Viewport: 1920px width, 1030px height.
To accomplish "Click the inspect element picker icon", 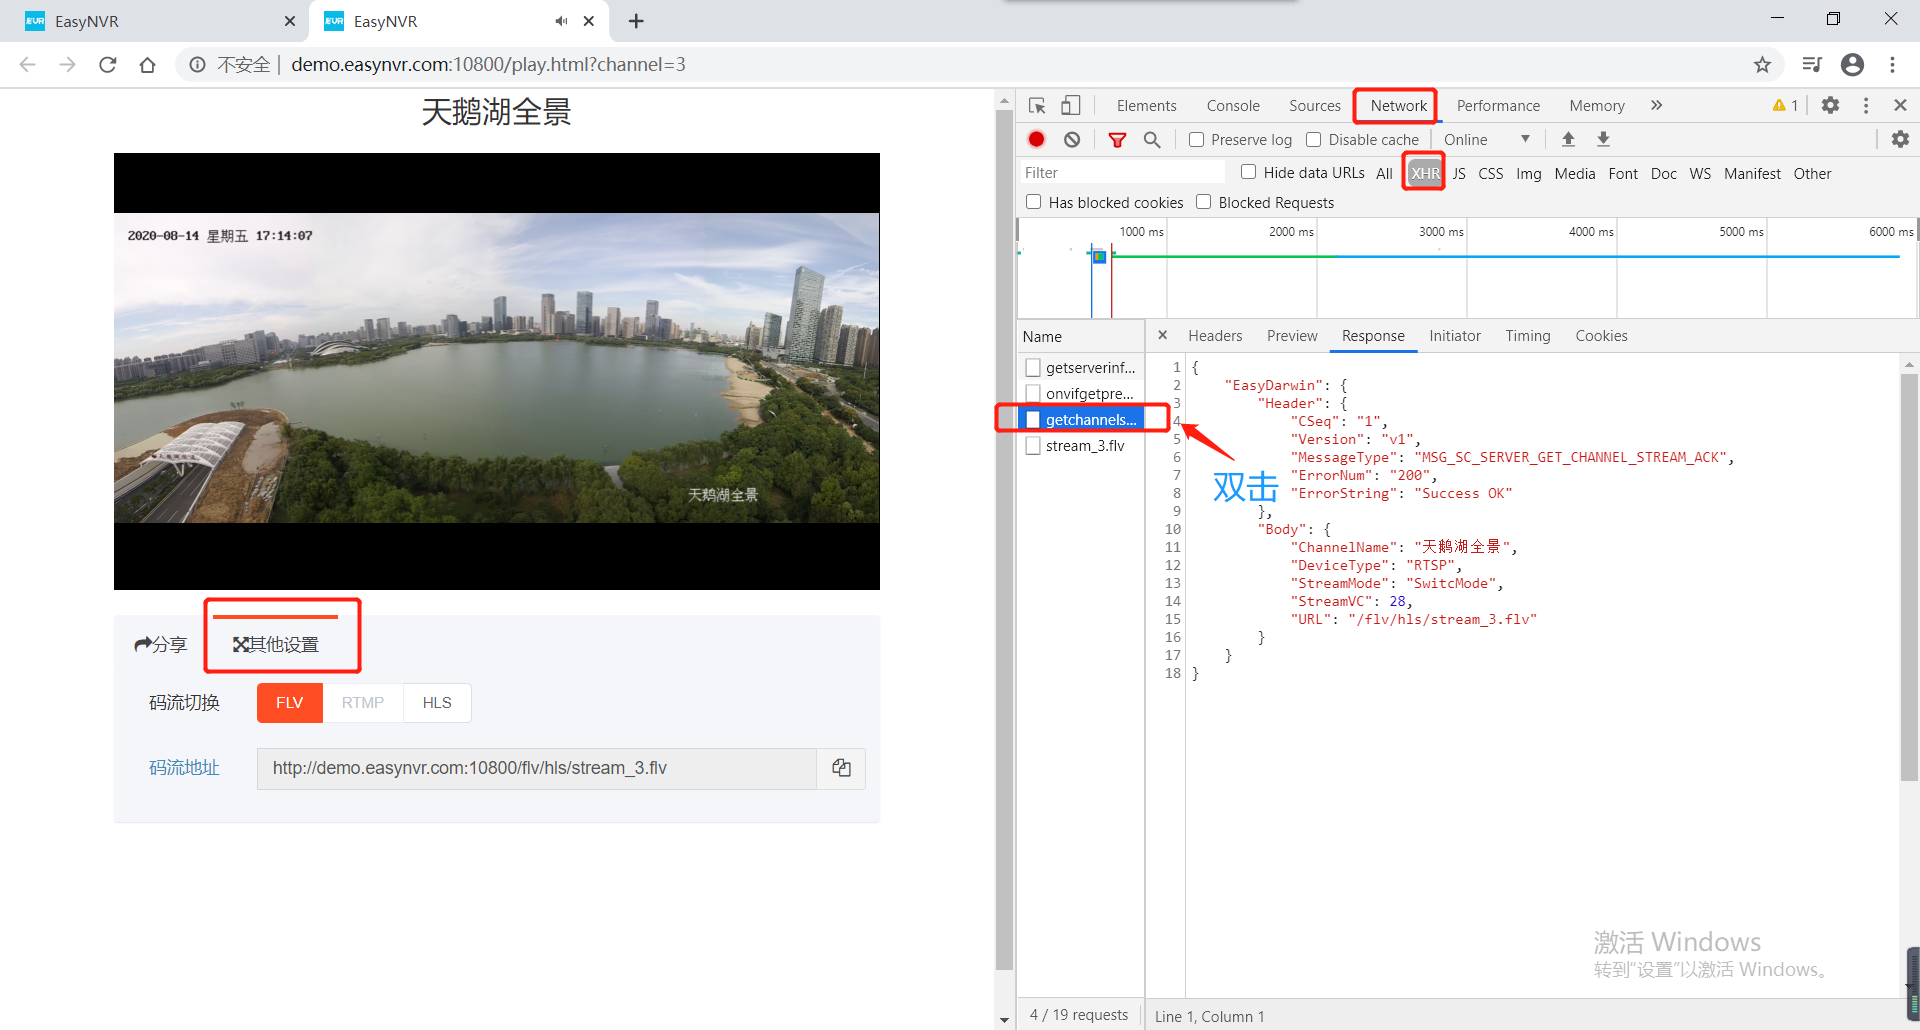I will [x=1037, y=106].
